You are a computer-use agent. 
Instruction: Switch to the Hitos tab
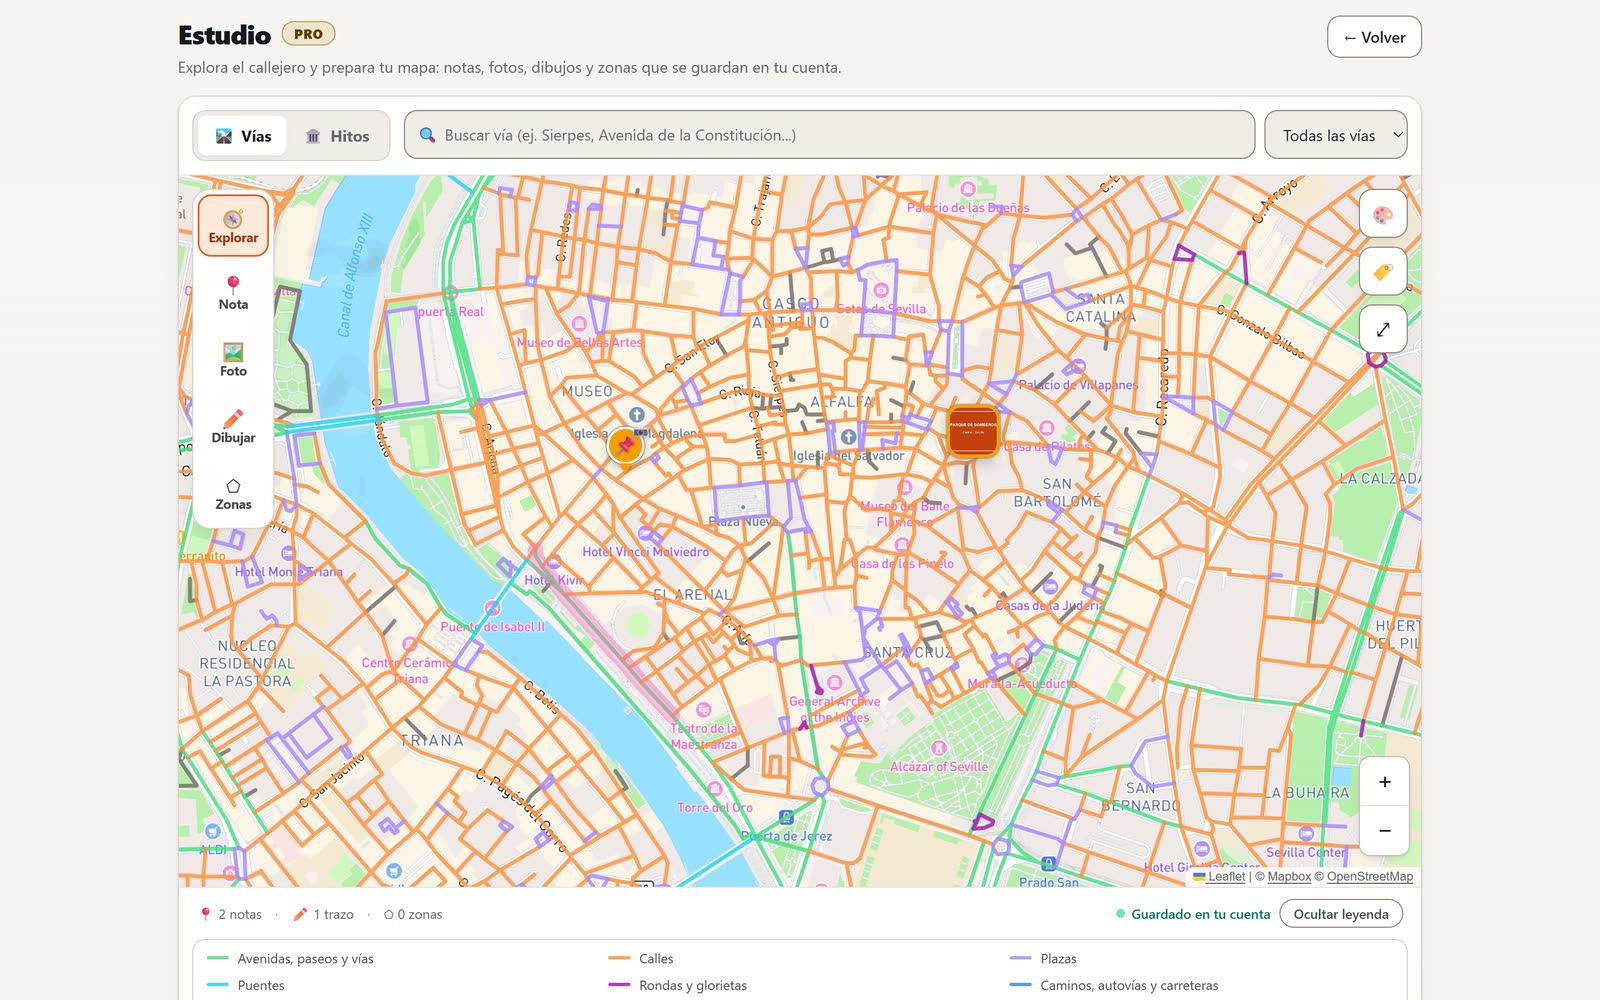point(337,136)
